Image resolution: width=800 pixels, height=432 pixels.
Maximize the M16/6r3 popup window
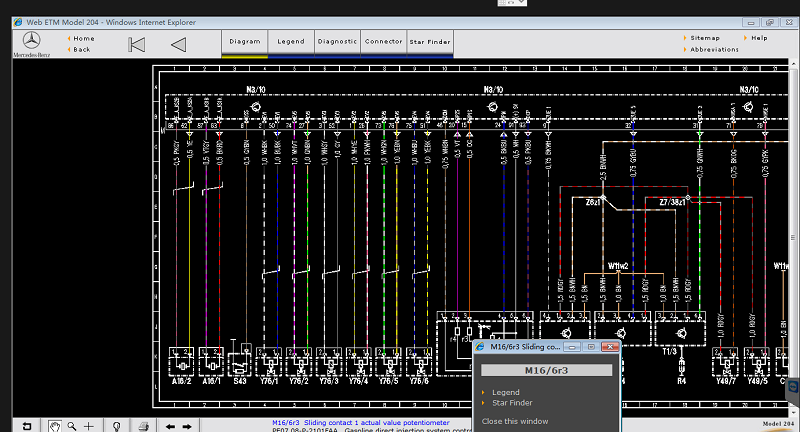click(591, 347)
